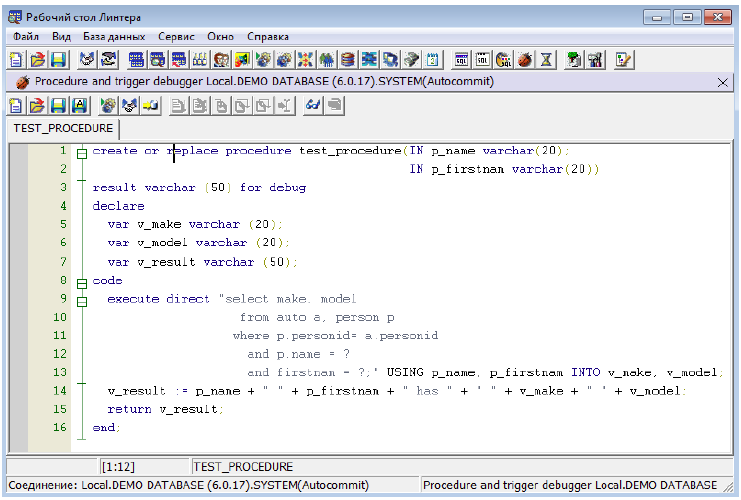Click the Save icon in debugger toolbar
Image resolution: width=741 pixels, height=500 pixels.
pyautogui.click(x=58, y=105)
